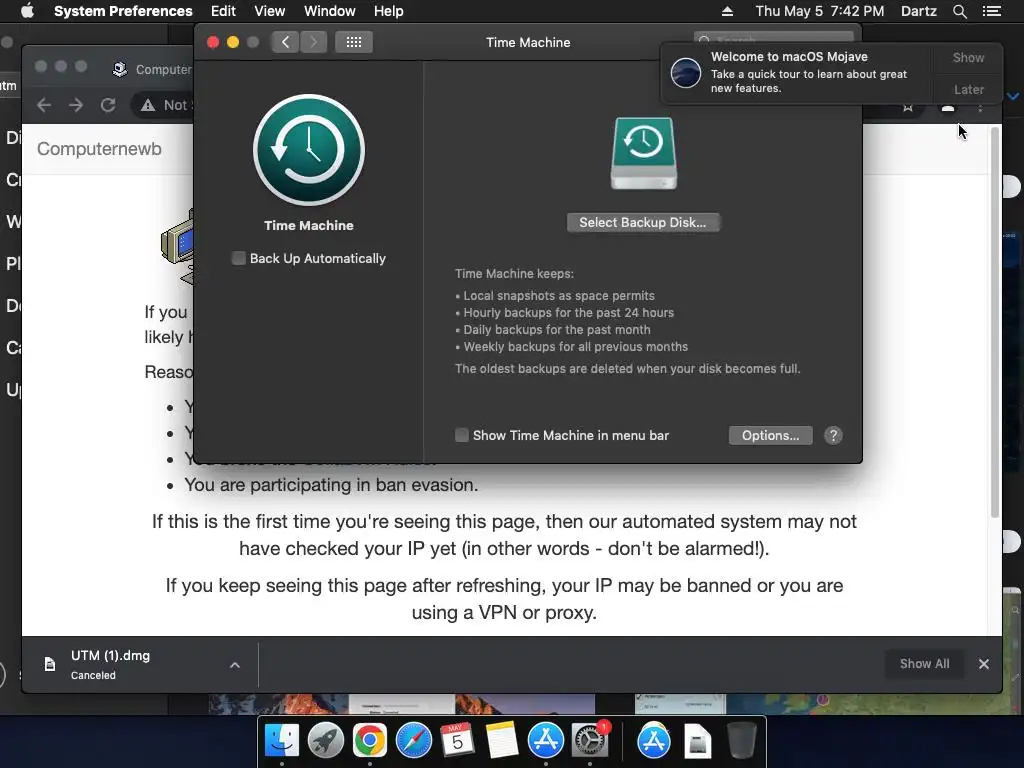Image resolution: width=1024 pixels, height=768 pixels.
Task: Open Time Machine Options
Action: coord(771,436)
